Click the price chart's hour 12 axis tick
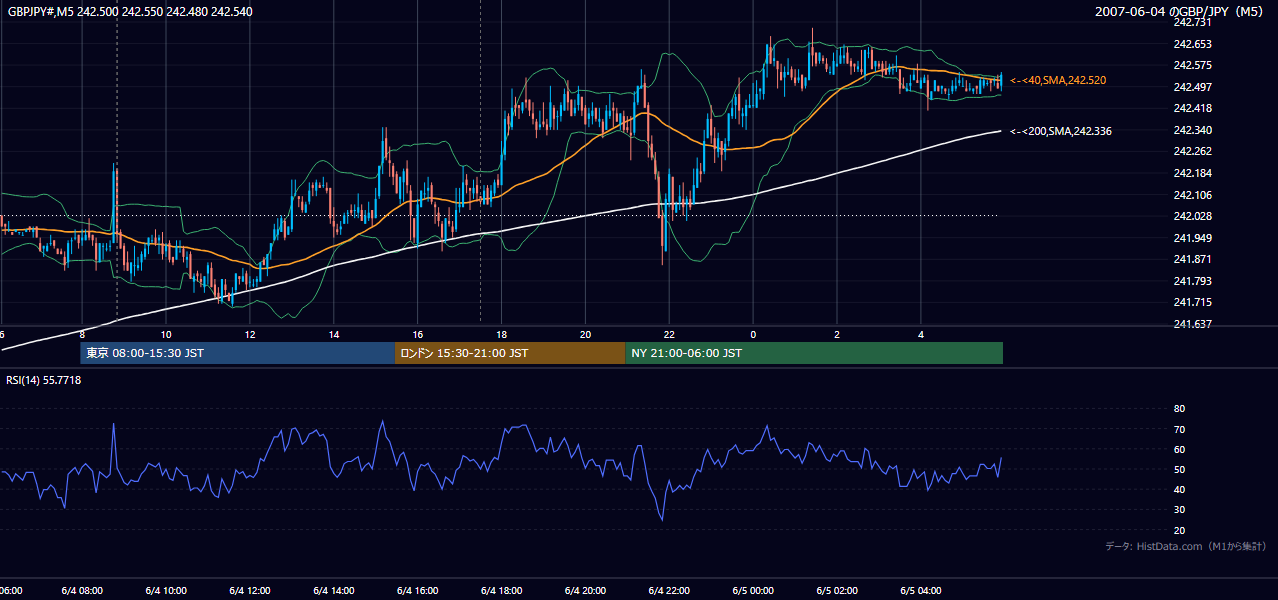Viewport: 1278px width, 600px height. click(250, 334)
